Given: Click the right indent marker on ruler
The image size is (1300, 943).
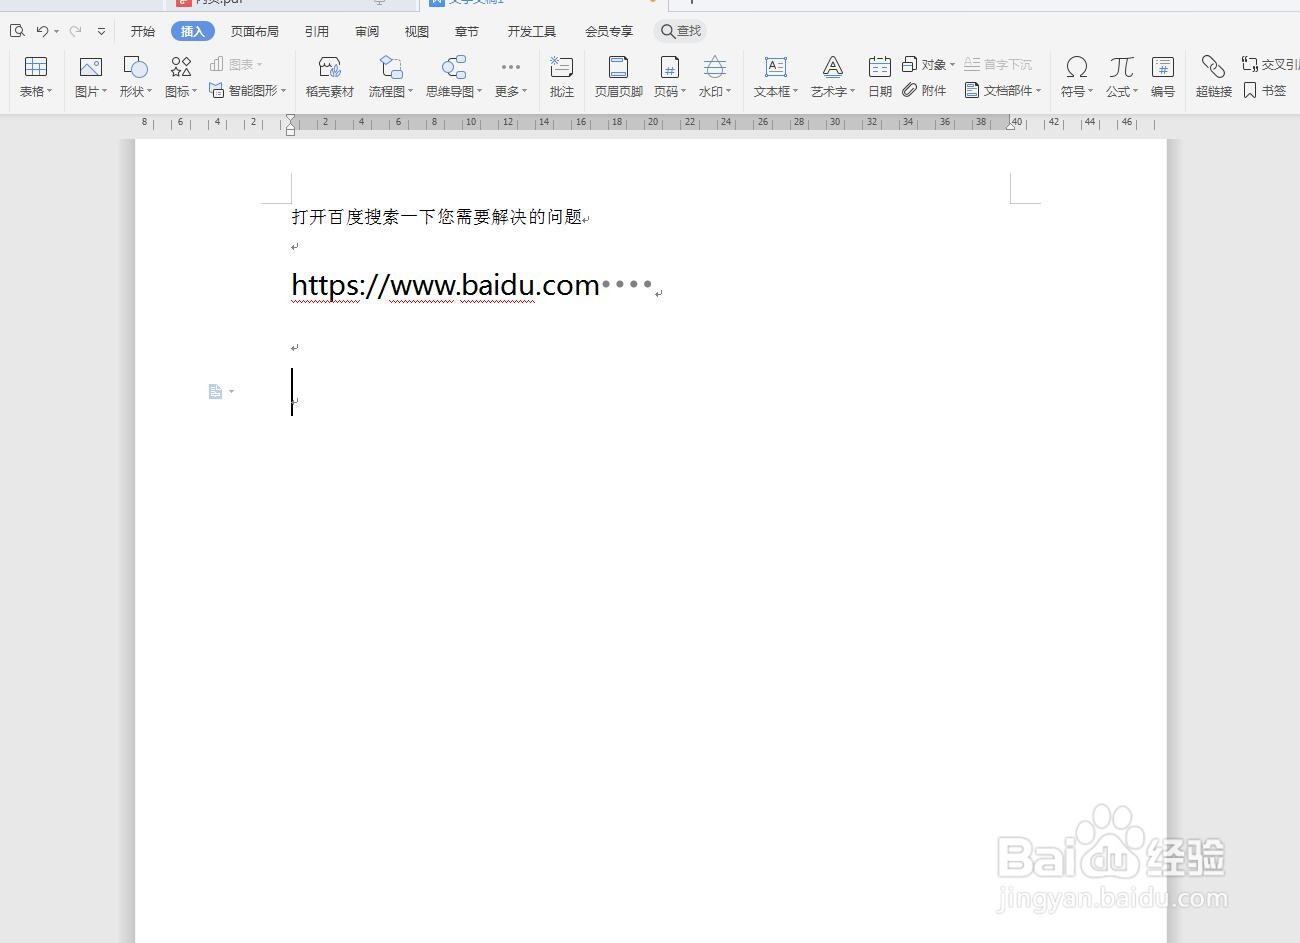Looking at the screenshot, I should pos(1011,125).
